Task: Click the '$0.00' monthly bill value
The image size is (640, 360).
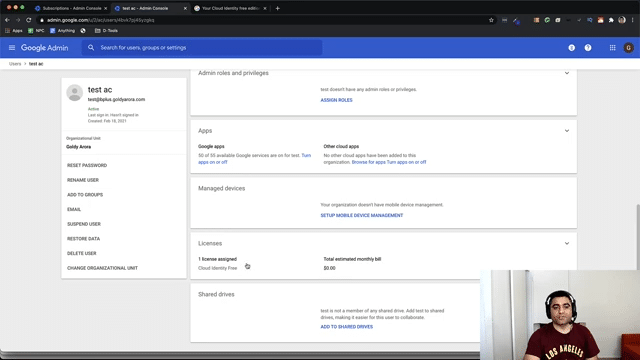Action: pyautogui.click(x=329, y=268)
